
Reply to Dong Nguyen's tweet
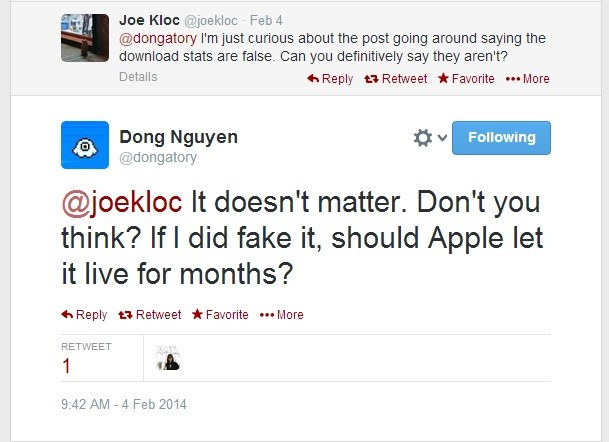click(x=84, y=314)
